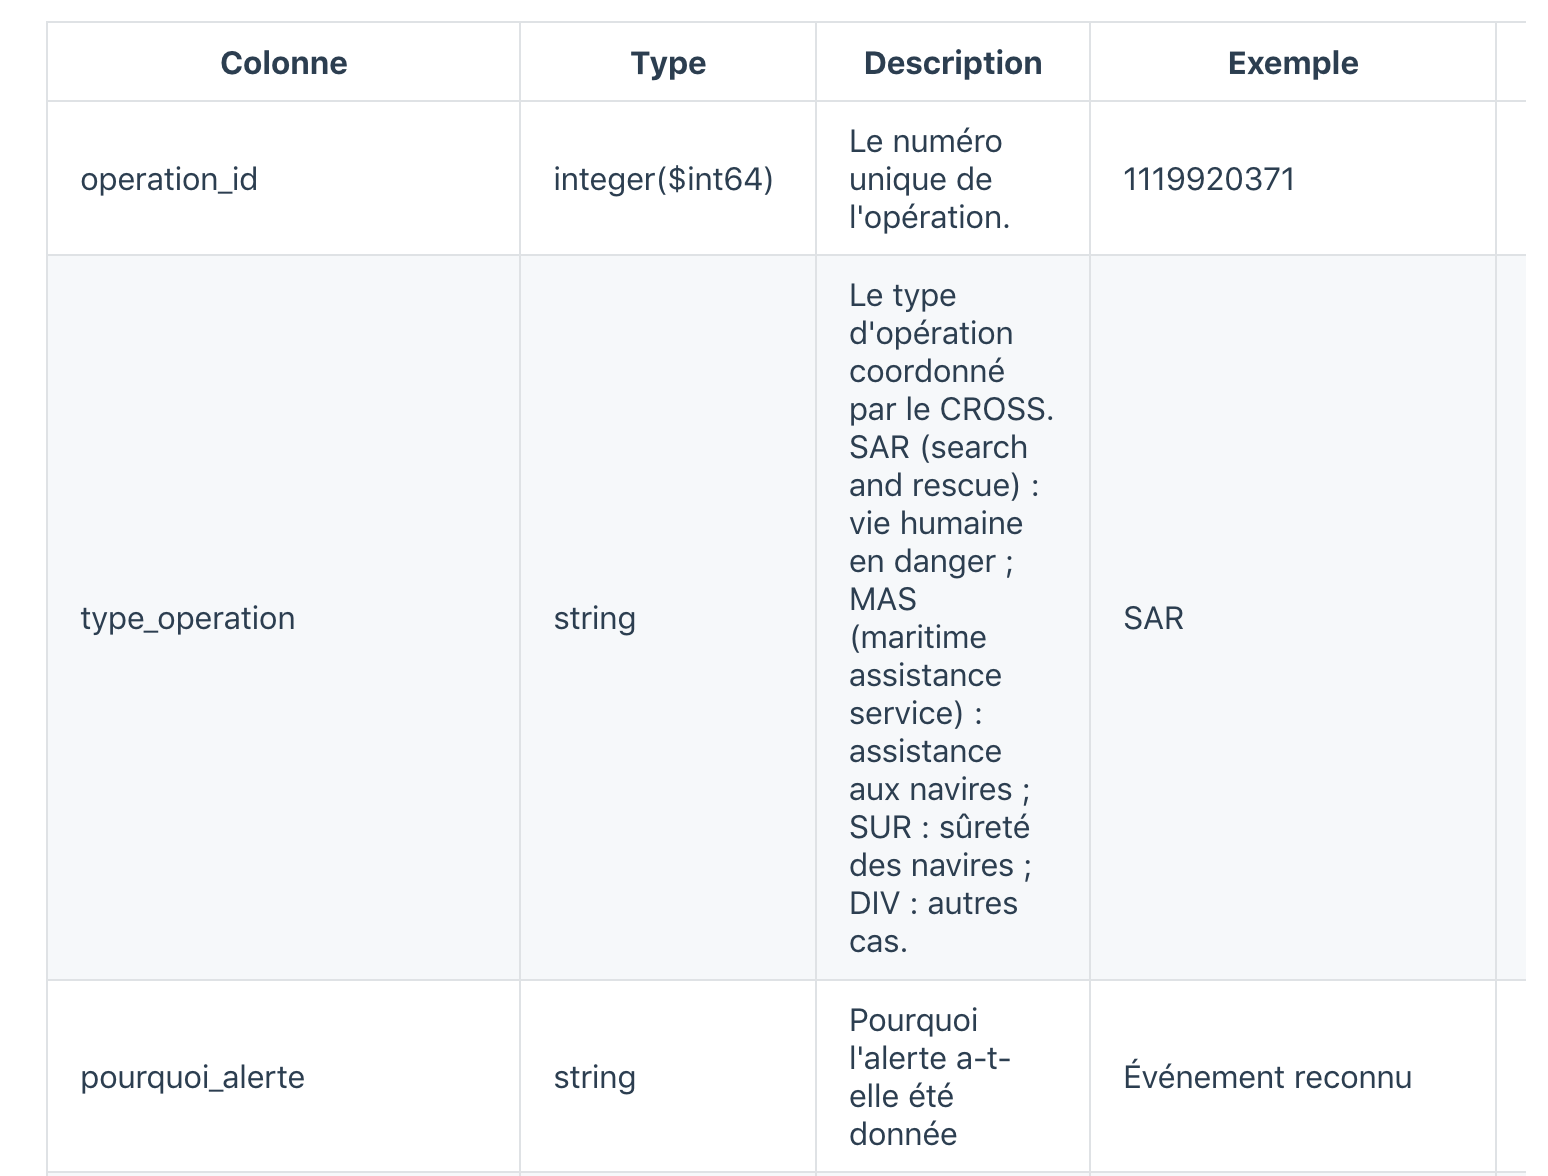Select the example value 1119920371
Viewport: 1548px width, 1176px height.
coord(1209,179)
